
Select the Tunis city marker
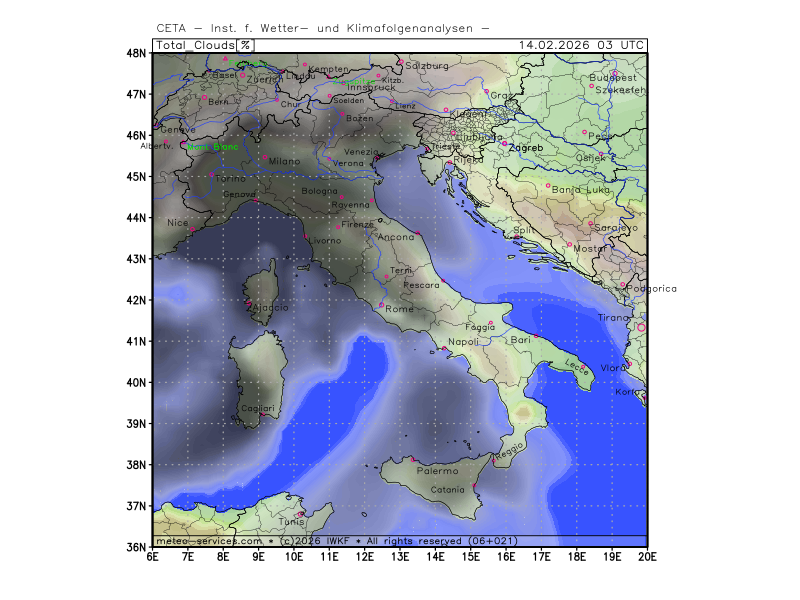[299, 514]
